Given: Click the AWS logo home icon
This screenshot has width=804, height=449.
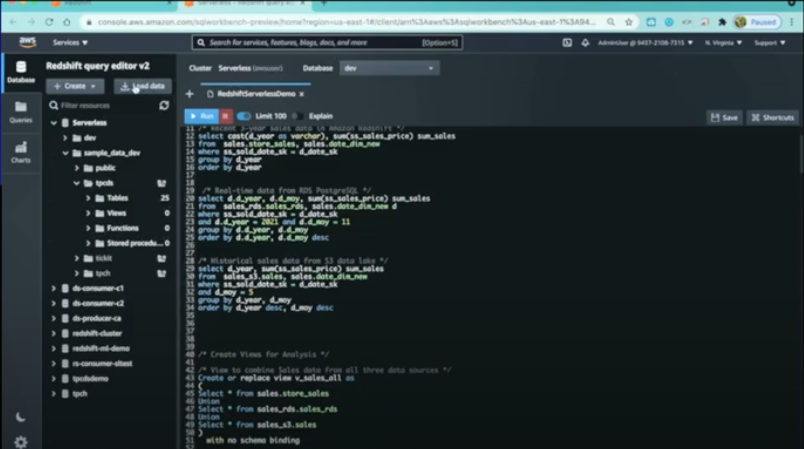Looking at the screenshot, I should 28,43.
